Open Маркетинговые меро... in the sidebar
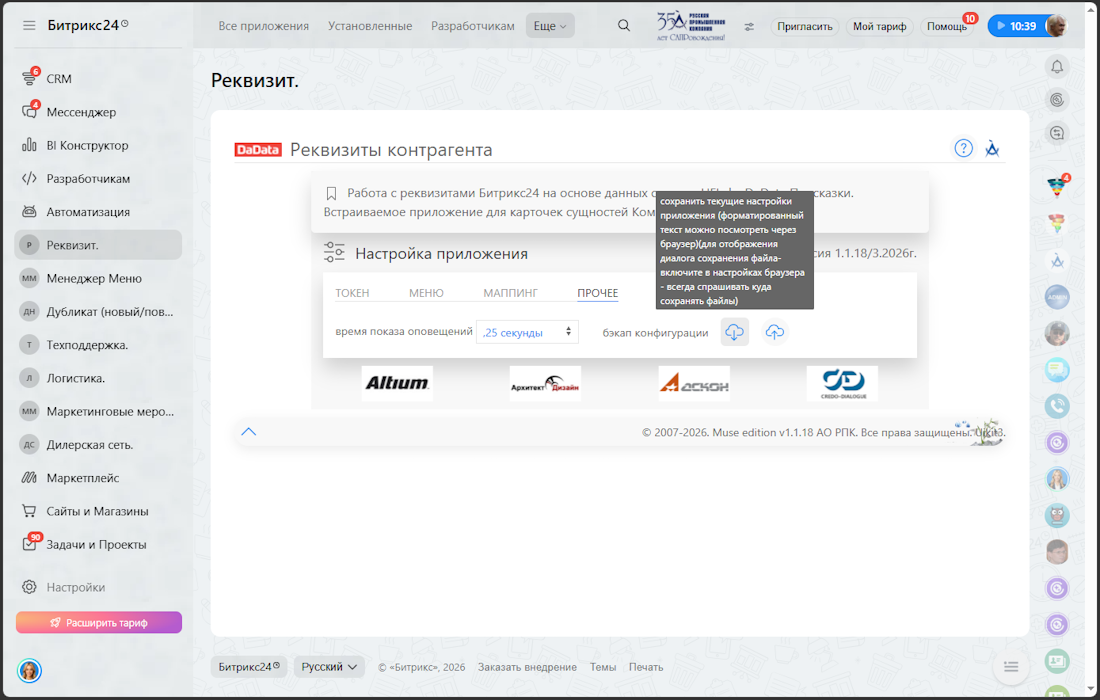The image size is (1100, 700). 98,411
